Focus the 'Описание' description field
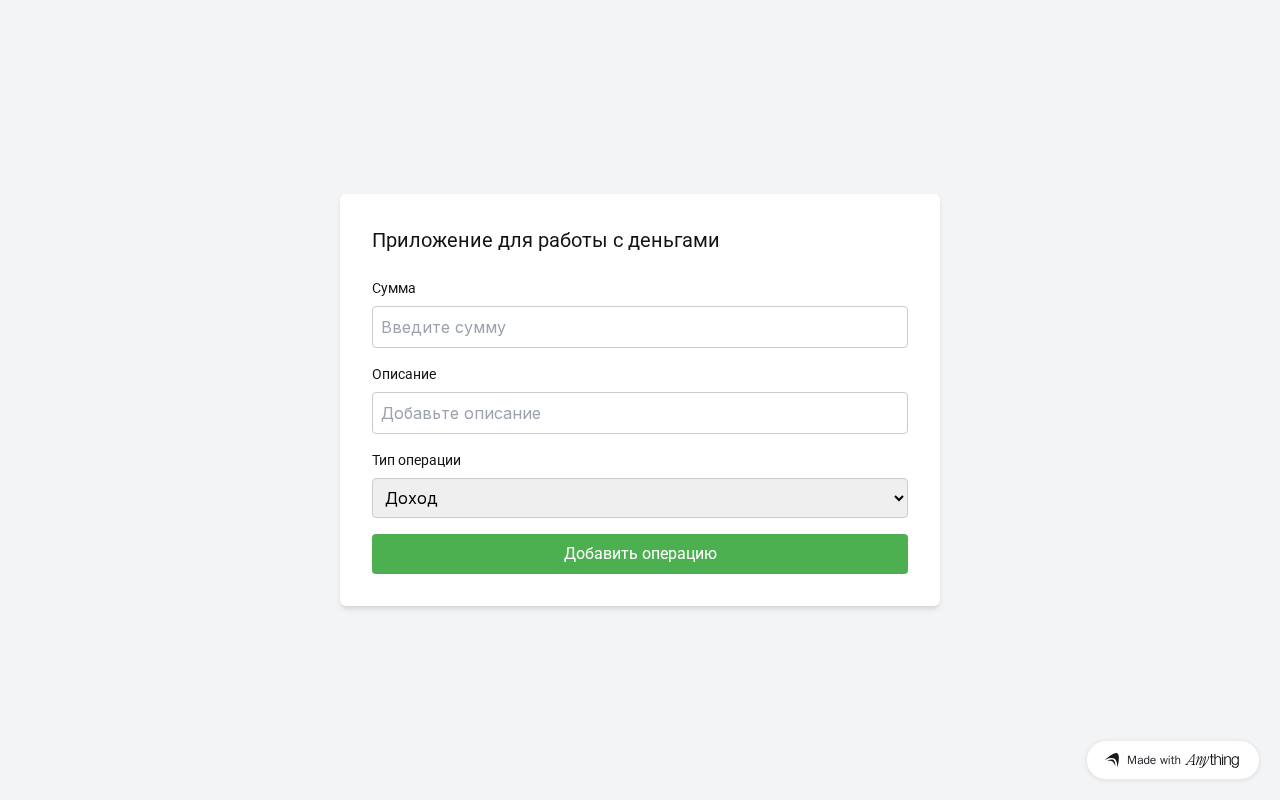This screenshot has width=1280, height=800. coord(640,413)
